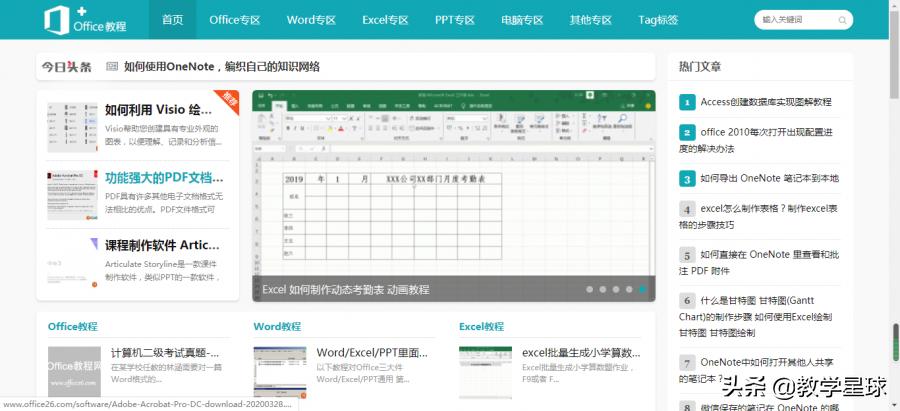Open headline 如何使用OneNote，编织自己的知识网络

click(x=222, y=67)
